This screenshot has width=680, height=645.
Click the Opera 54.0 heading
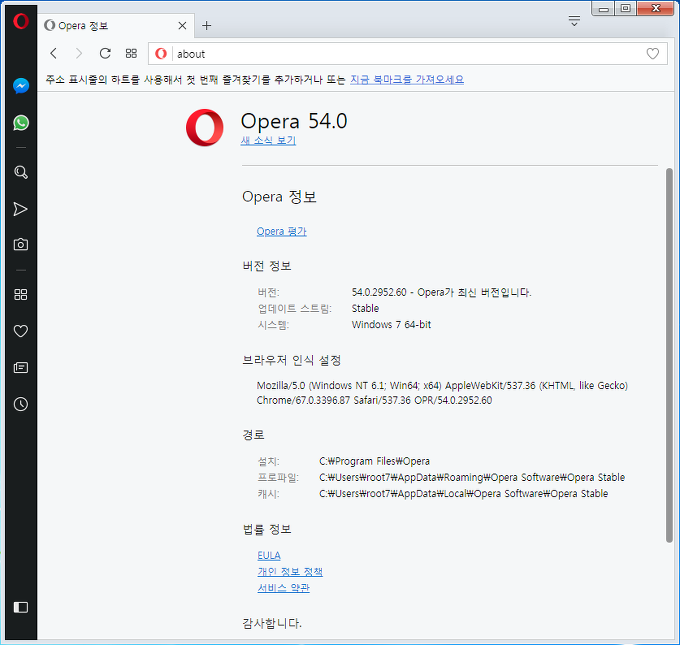[x=294, y=121]
